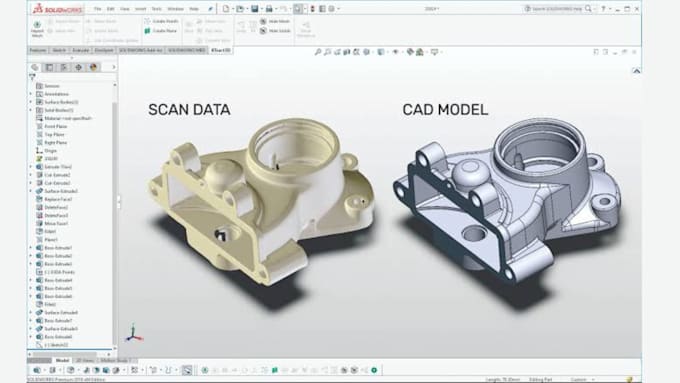Click the Create Points tool
The image size is (680, 383).
click(161, 21)
